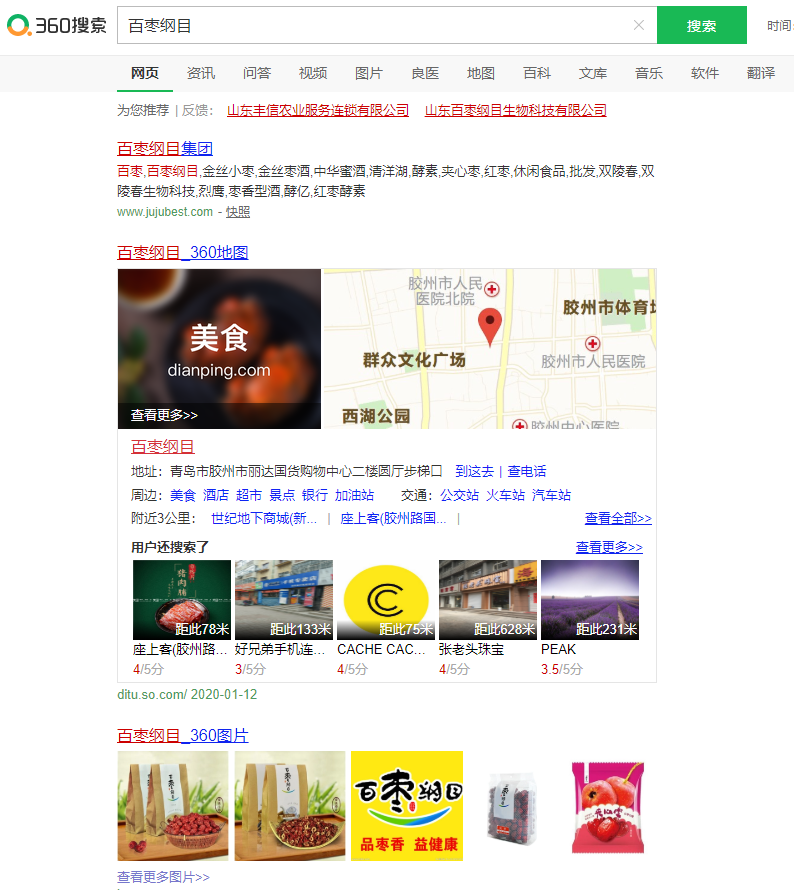
Task: Open the 百枣纲目_360地图 result title
Action: click(x=183, y=253)
